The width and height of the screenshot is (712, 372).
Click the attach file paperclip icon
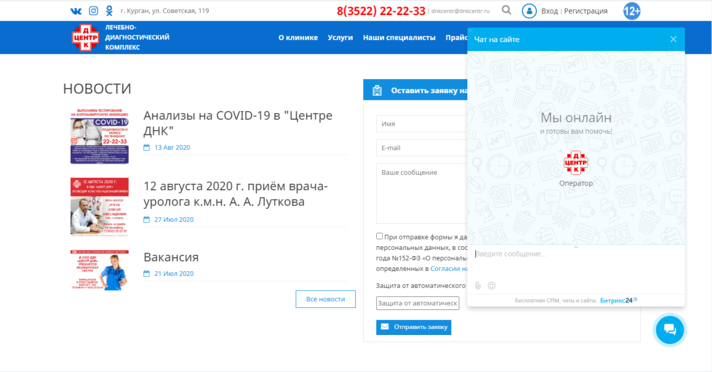478,286
